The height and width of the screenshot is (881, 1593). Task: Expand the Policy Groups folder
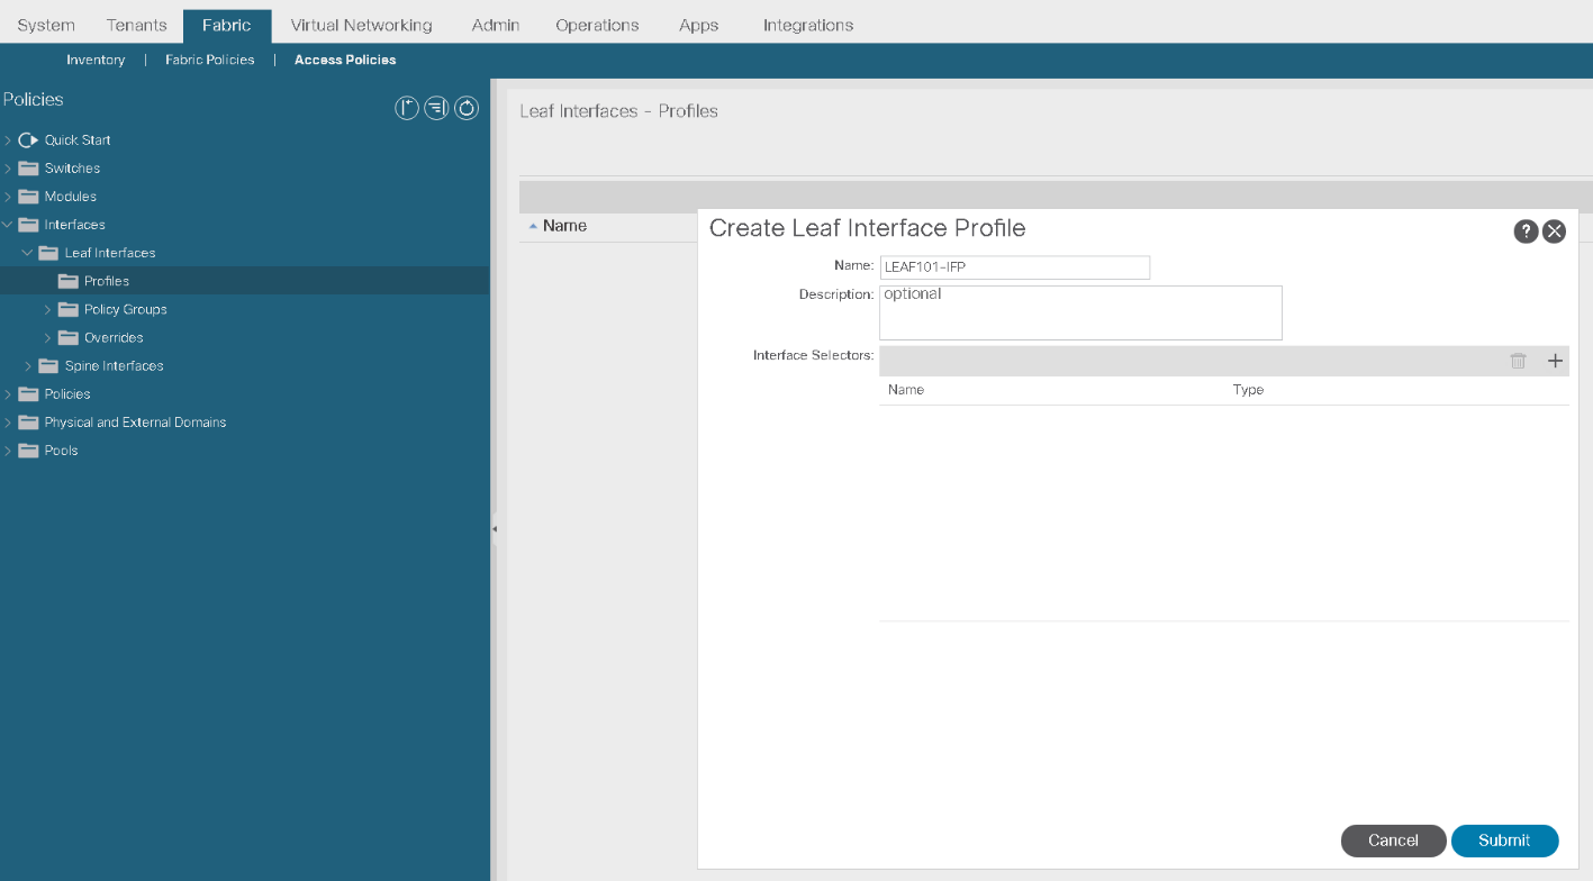pyautogui.click(x=47, y=310)
